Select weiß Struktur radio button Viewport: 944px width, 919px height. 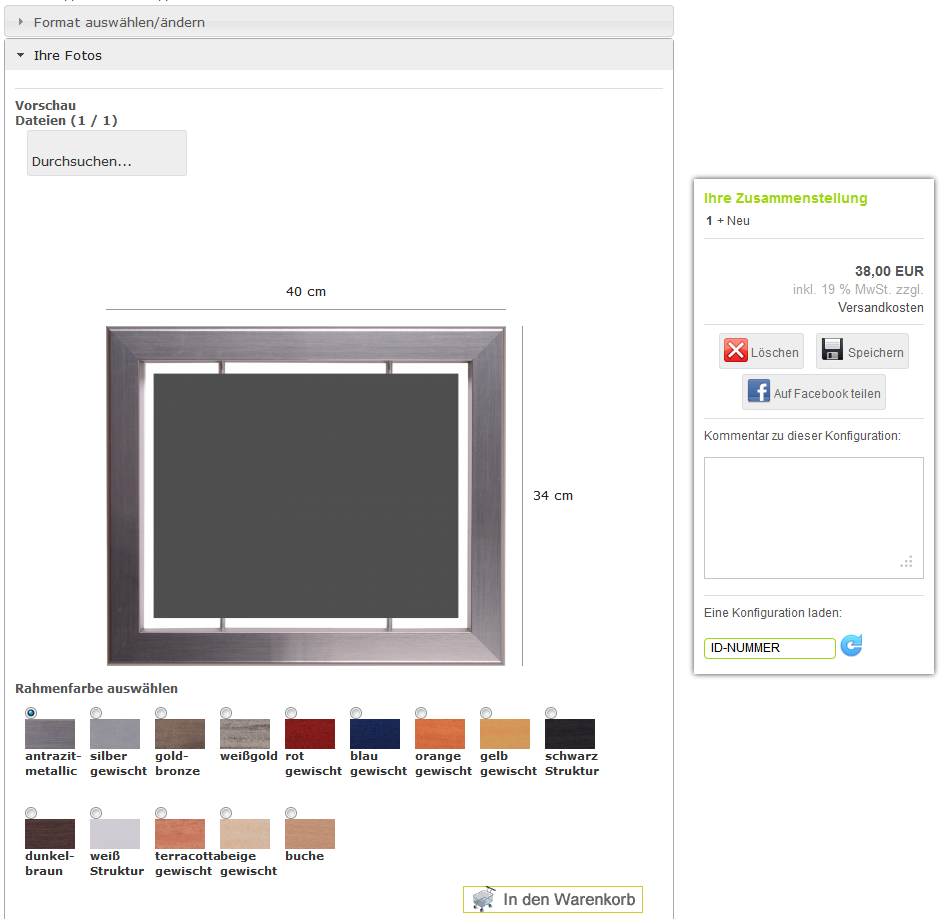[96, 812]
